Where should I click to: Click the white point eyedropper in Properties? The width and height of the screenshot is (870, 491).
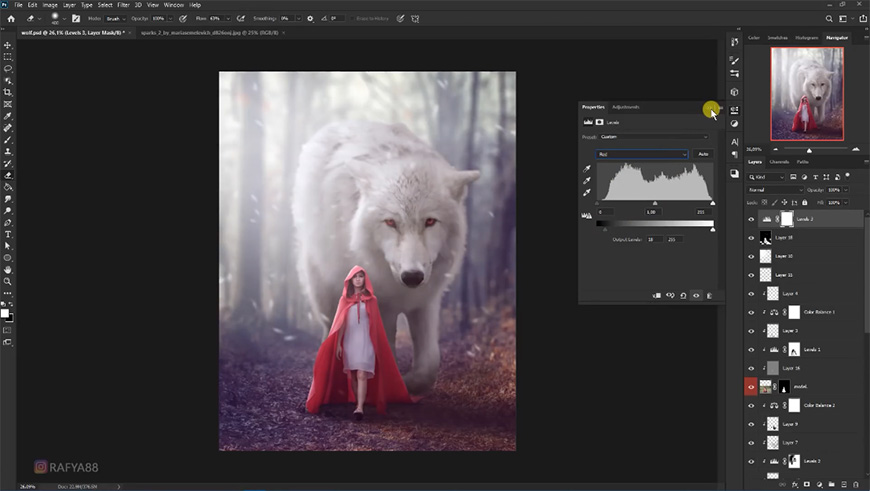(x=586, y=193)
